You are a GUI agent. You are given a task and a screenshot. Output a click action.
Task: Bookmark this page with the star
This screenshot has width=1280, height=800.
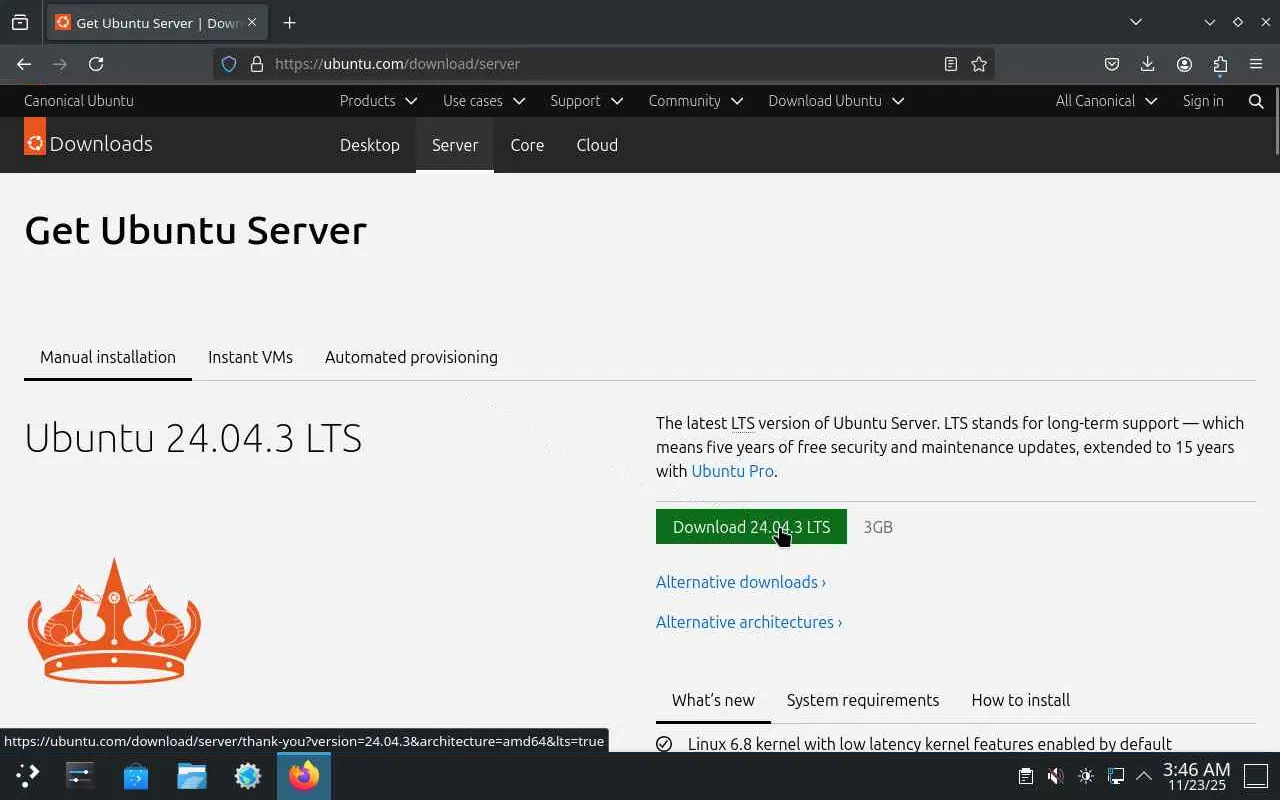tap(979, 64)
